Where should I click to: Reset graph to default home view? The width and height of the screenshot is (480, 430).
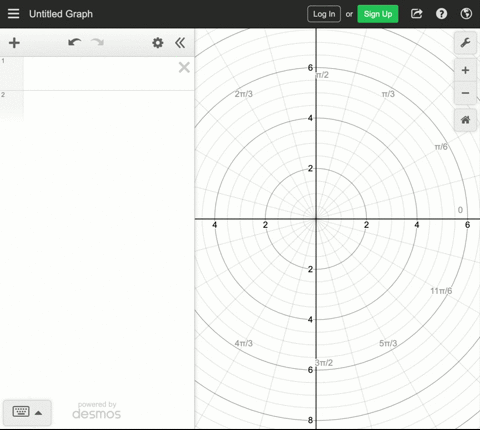tap(465, 120)
